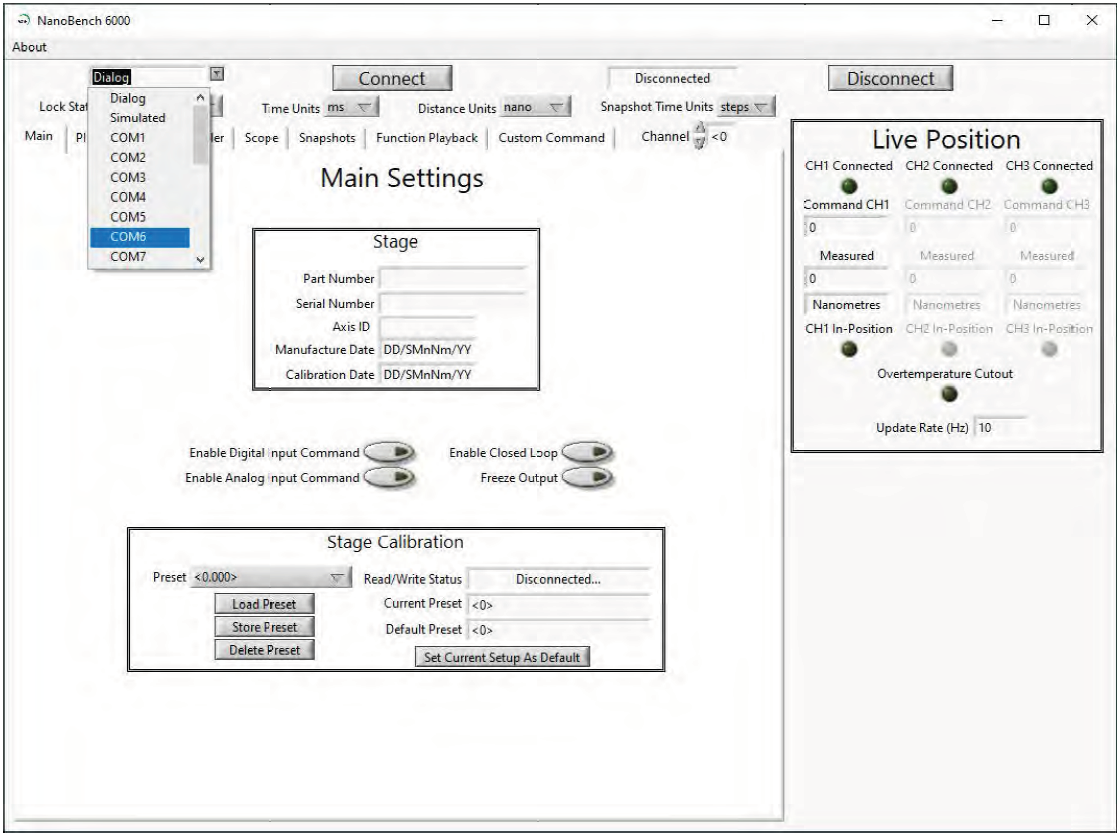Switch to the Scope tab
The image size is (1120, 840).
[261, 138]
